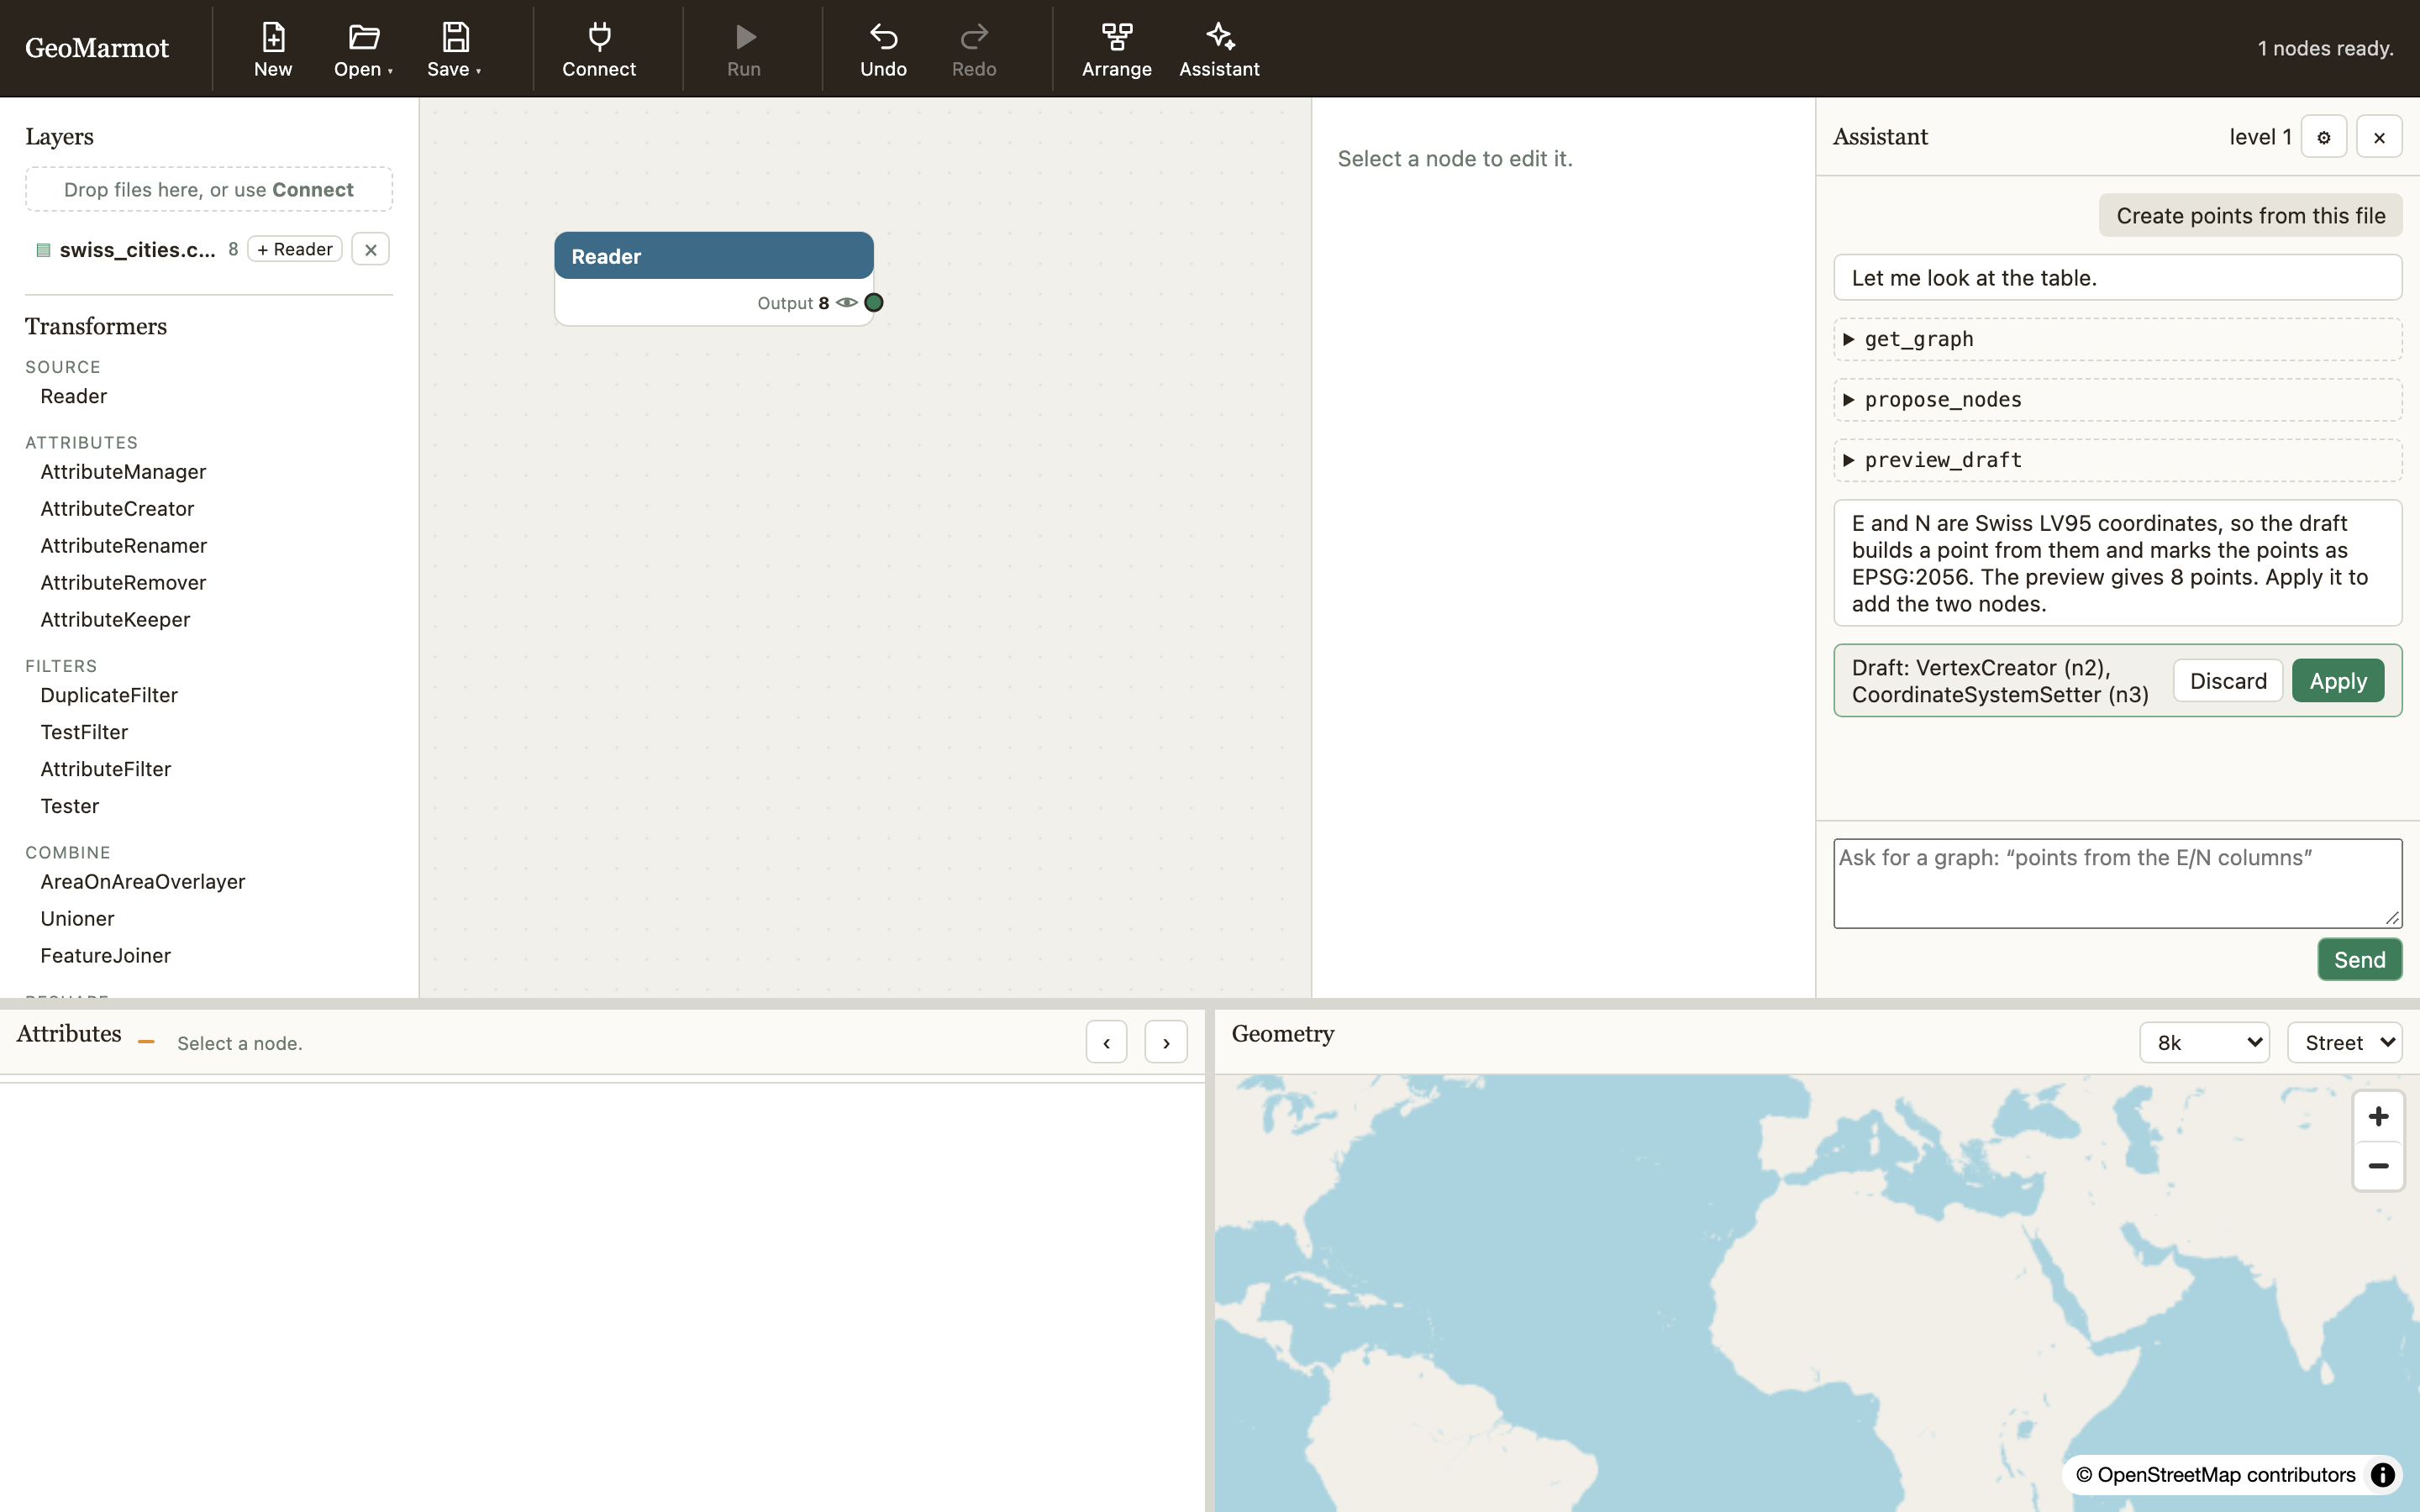Go to next attributes page

click(x=1166, y=1042)
